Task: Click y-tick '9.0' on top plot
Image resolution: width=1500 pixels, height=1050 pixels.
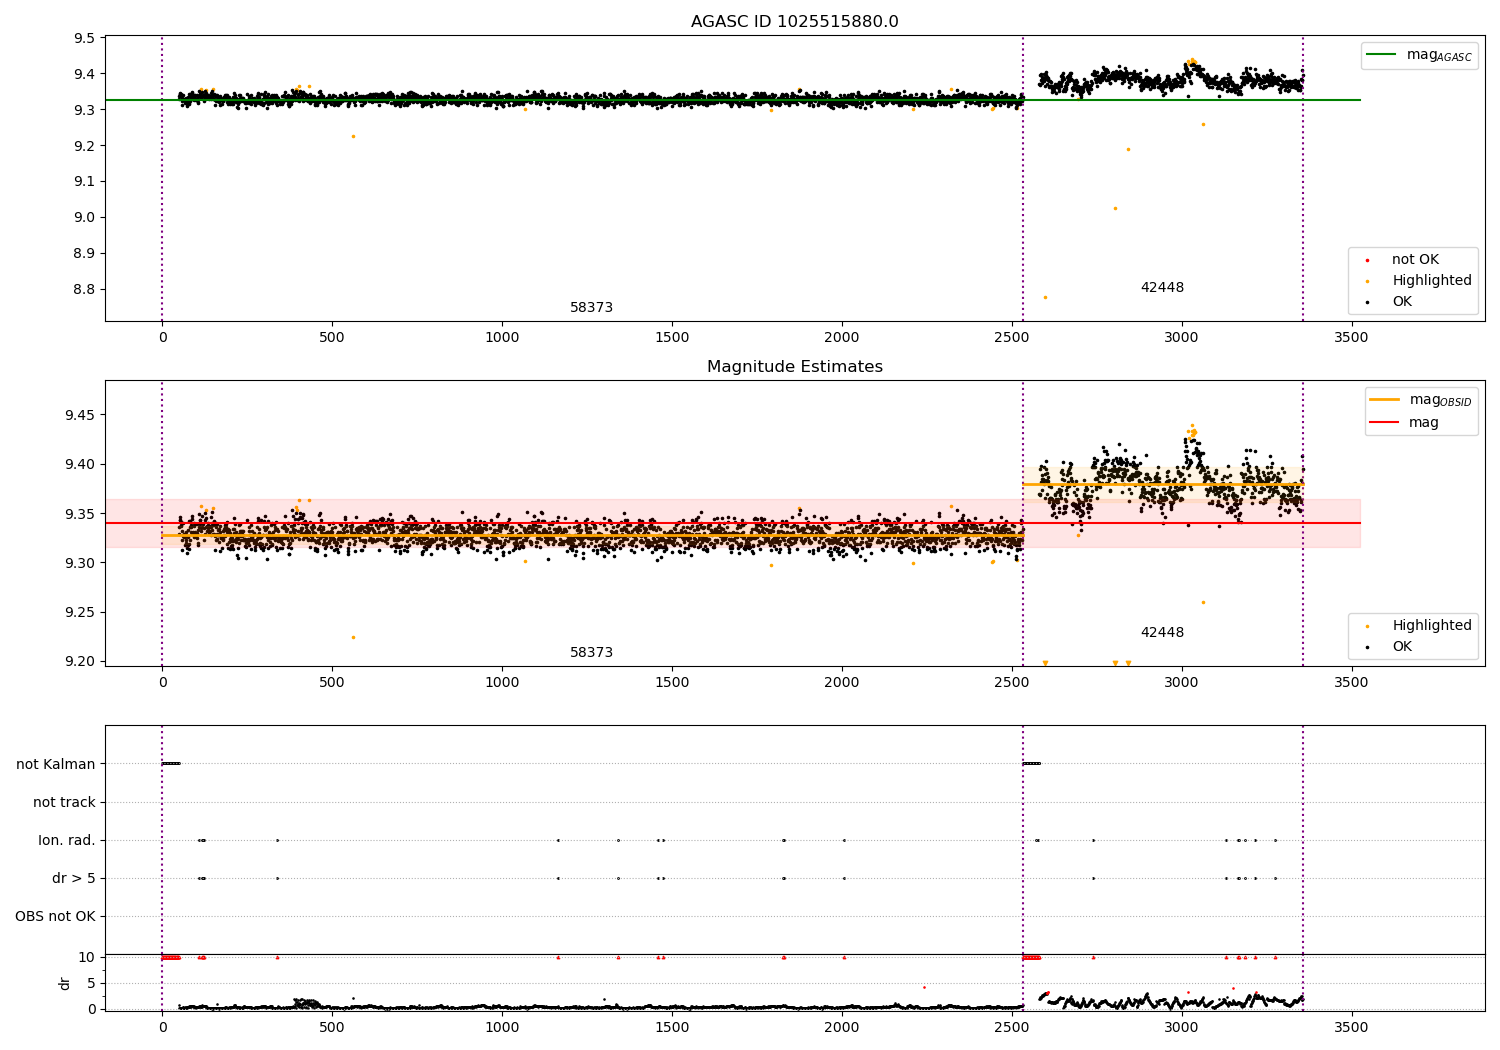Action: (84, 217)
